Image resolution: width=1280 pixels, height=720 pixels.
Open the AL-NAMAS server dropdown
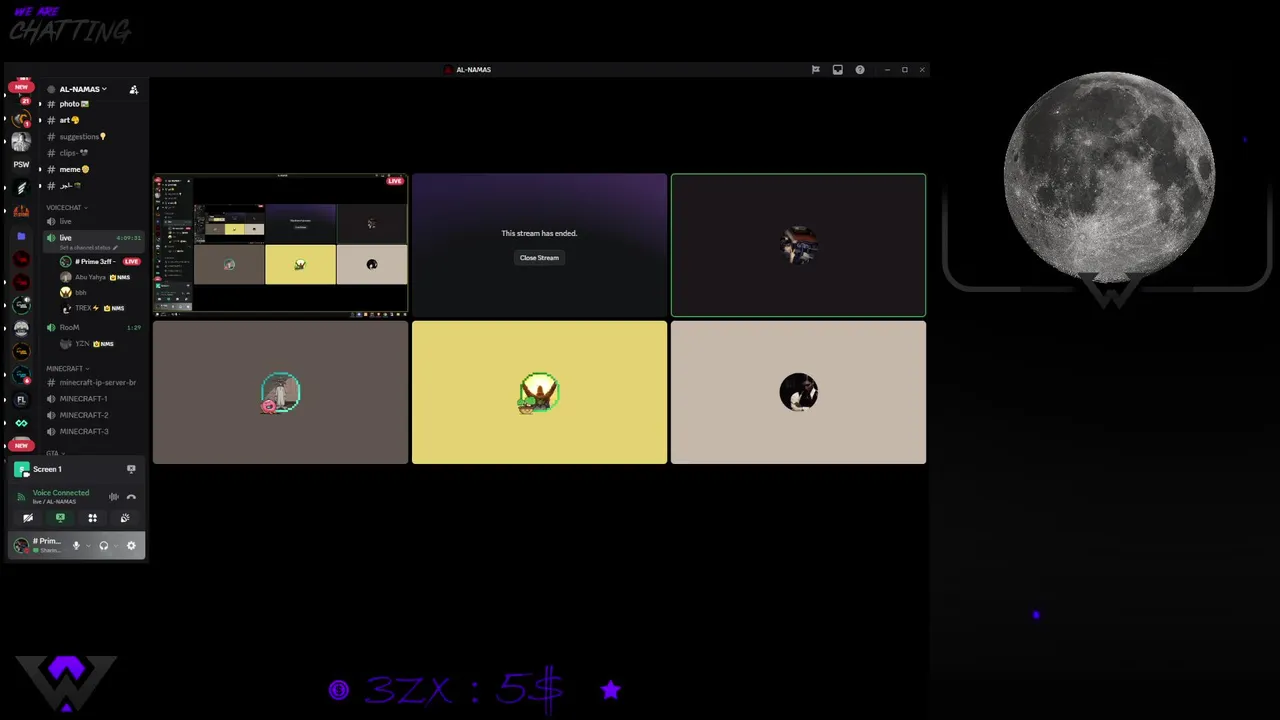pyautogui.click(x=82, y=89)
